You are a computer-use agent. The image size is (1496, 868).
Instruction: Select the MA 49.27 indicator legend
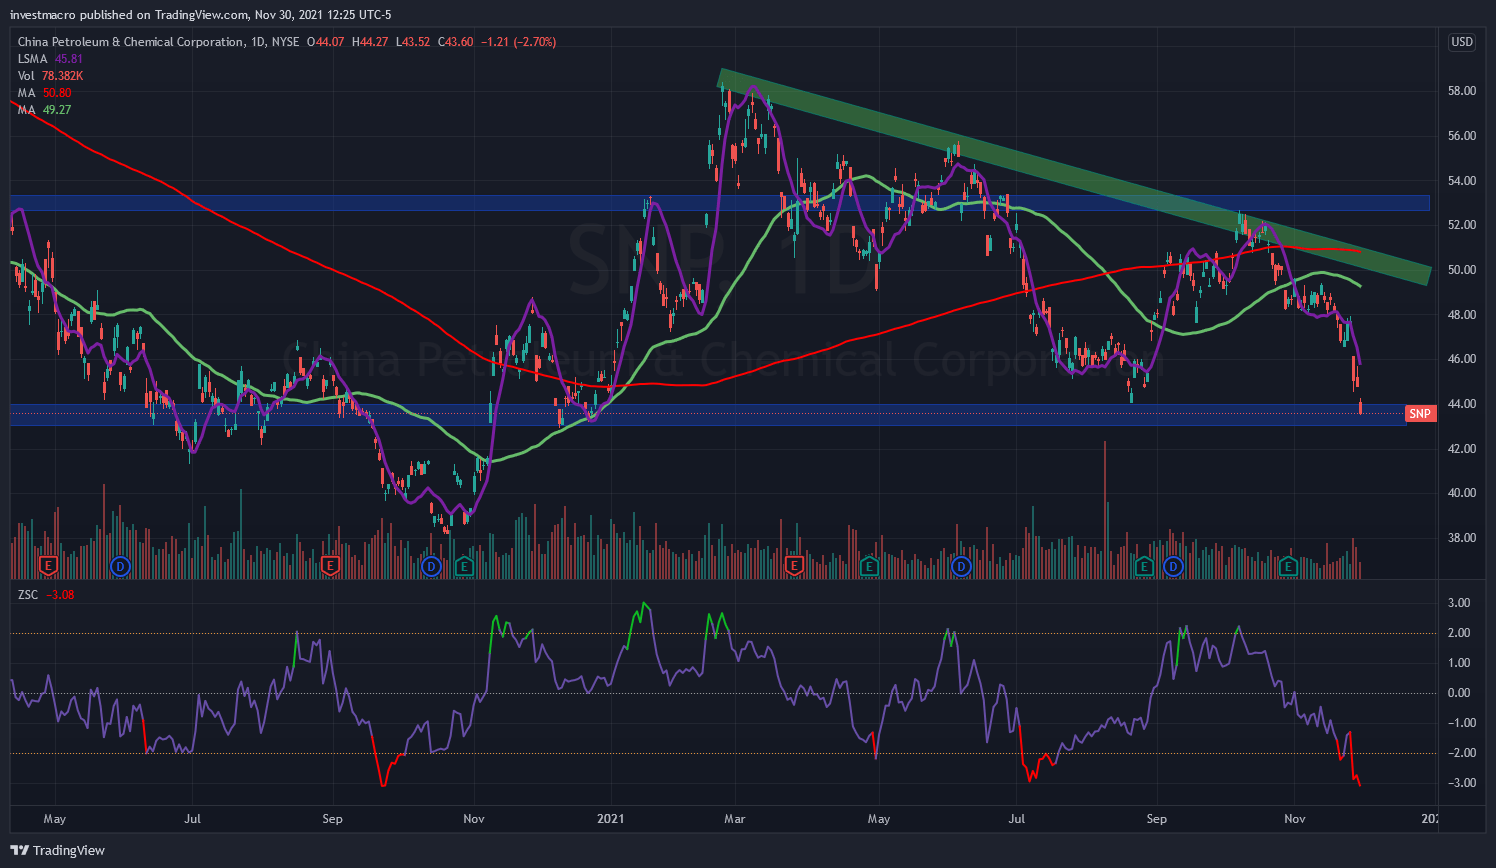(26, 110)
